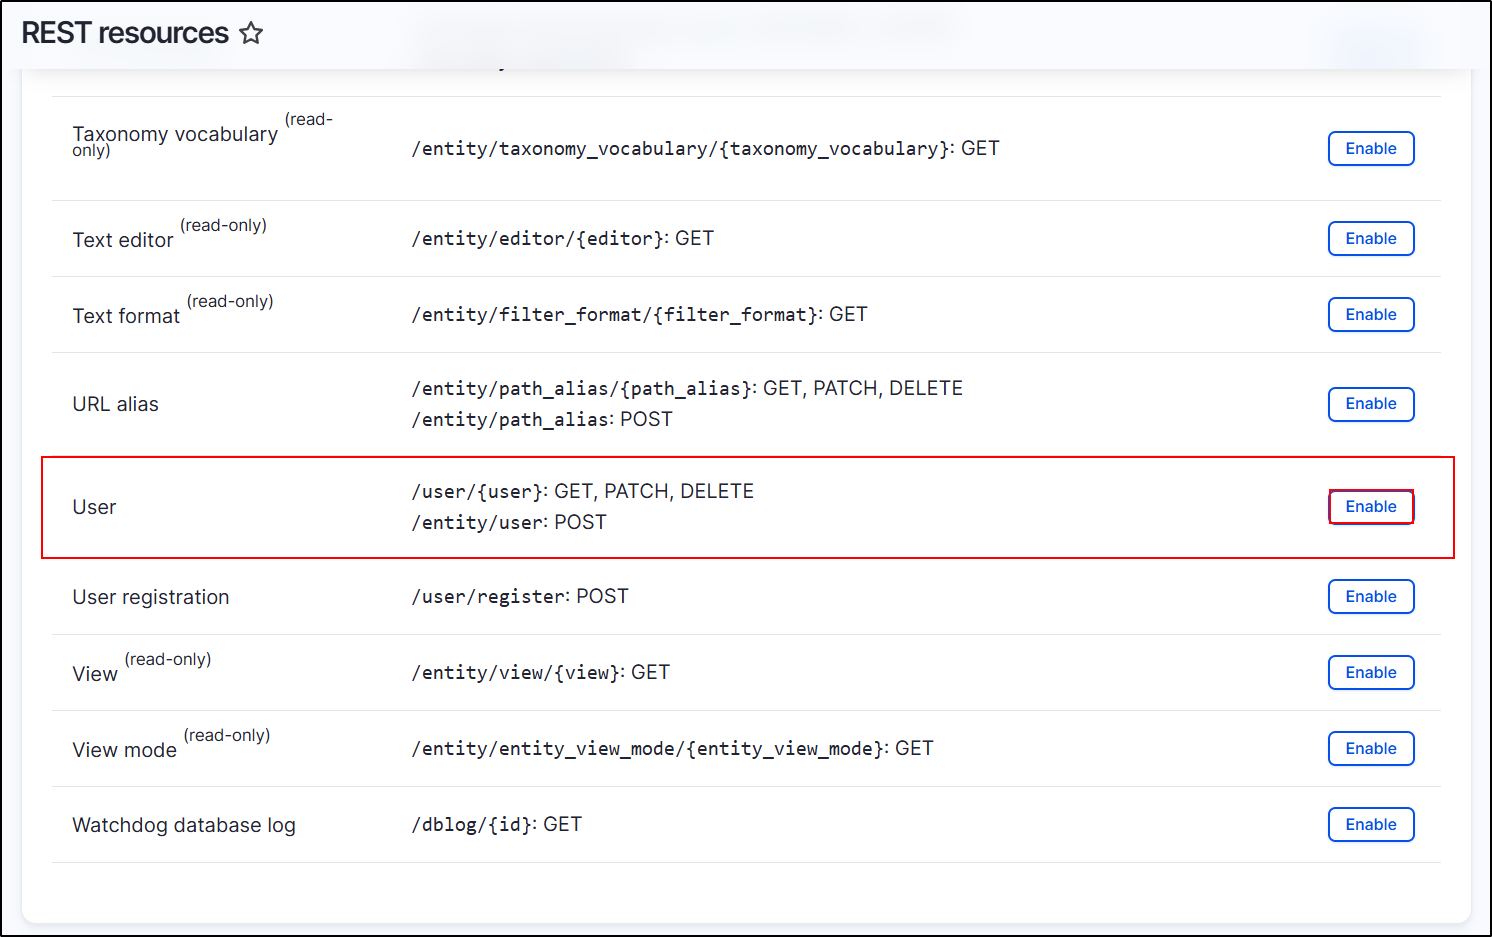Enable the Watchdog database log resource
Viewport: 1492px width, 937px height.
point(1370,824)
